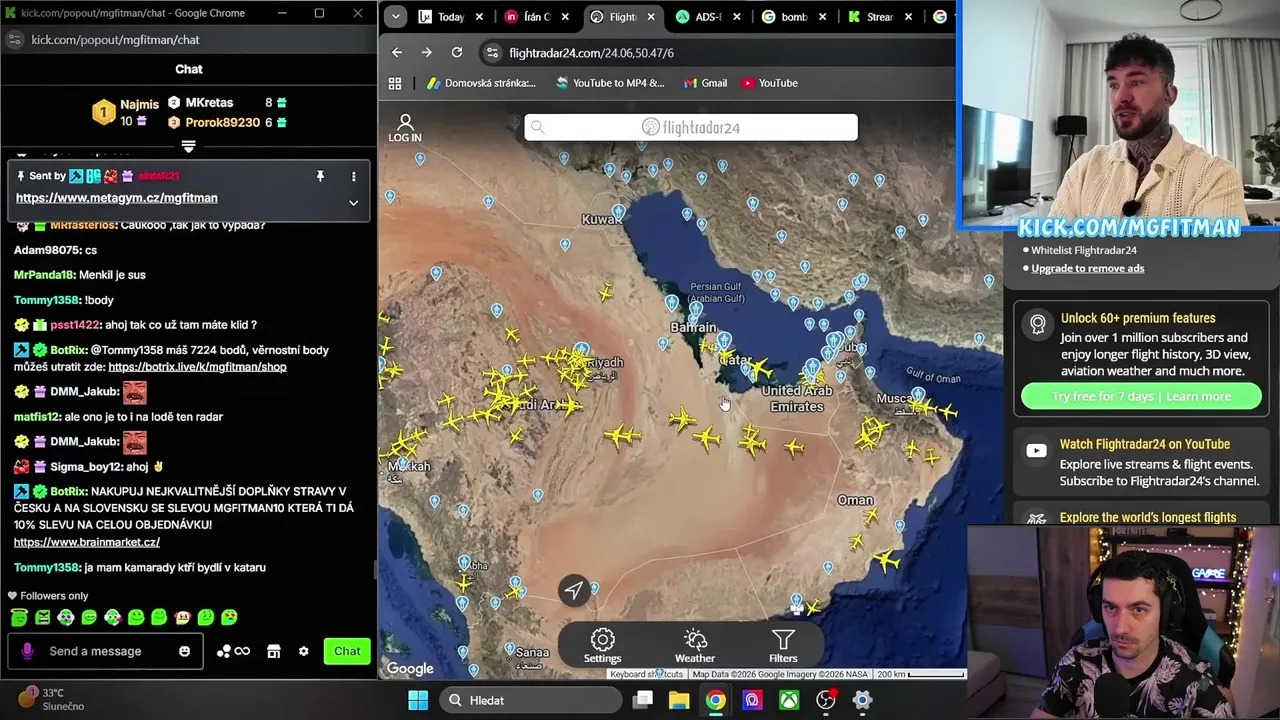Click the Keyboard shortcuts map link
The height and width of the screenshot is (720, 1280).
click(646, 674)
